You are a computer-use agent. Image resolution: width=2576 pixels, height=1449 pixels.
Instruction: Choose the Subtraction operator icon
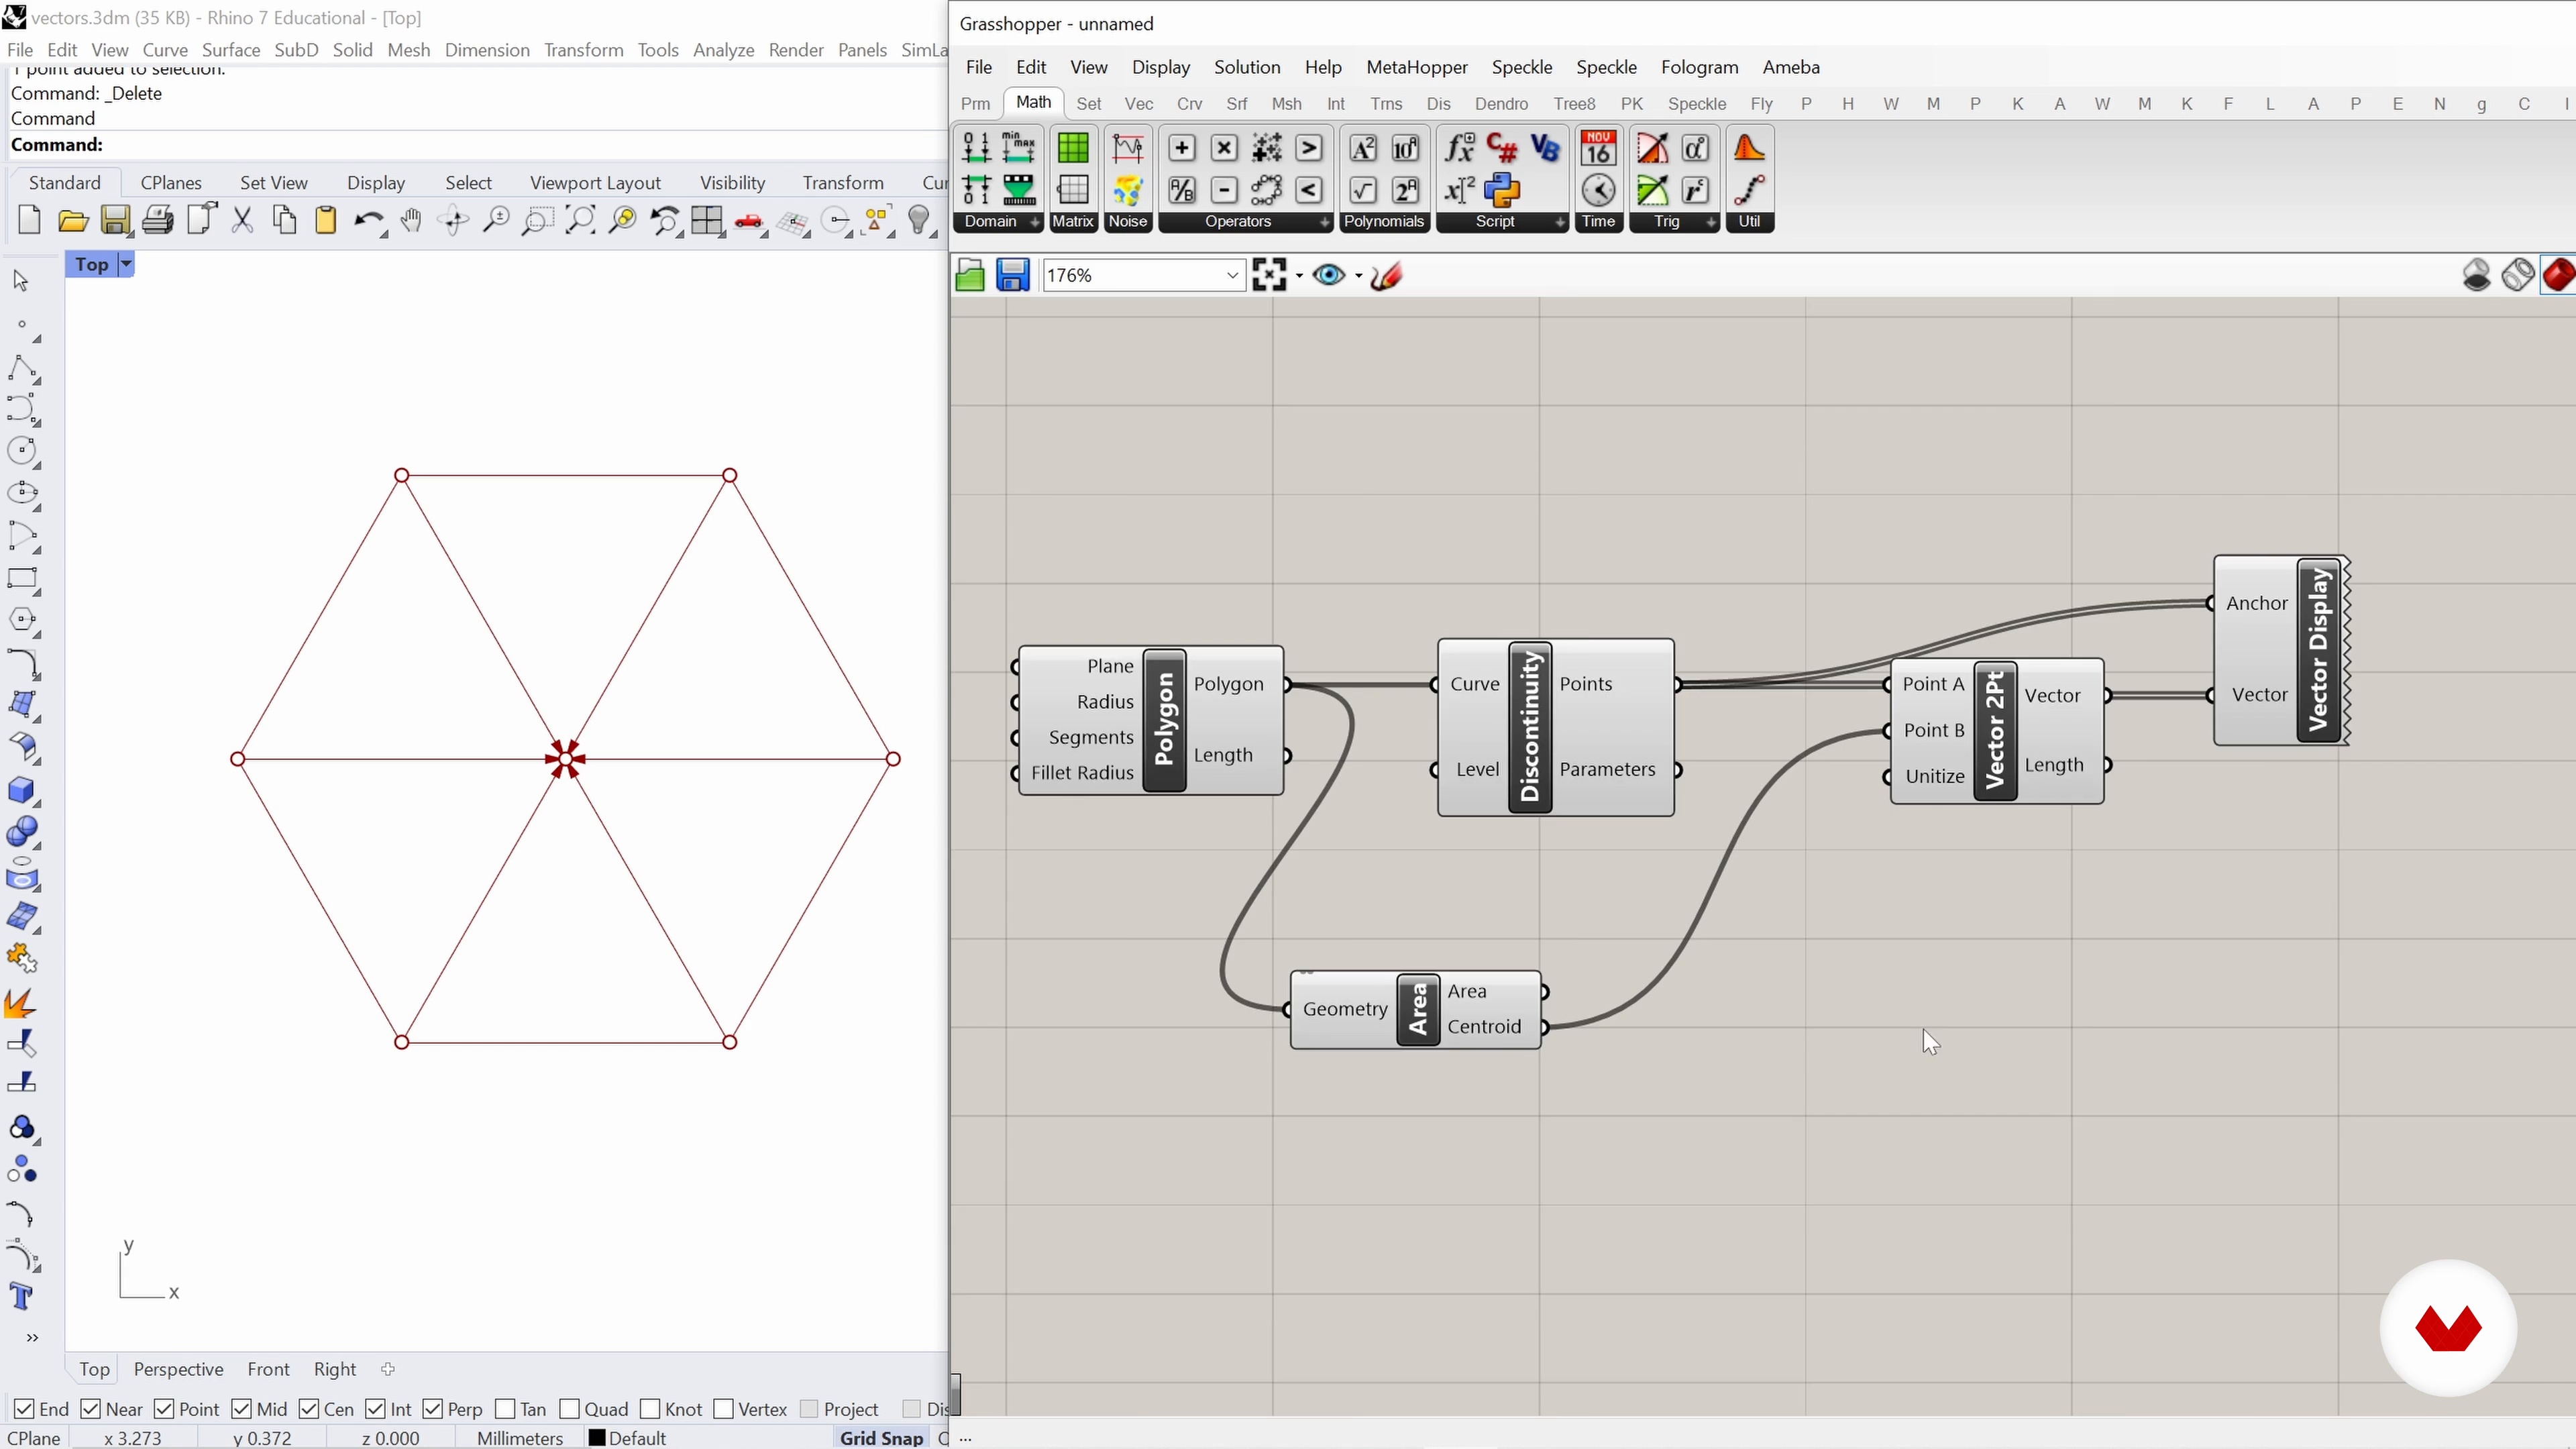1224,190
